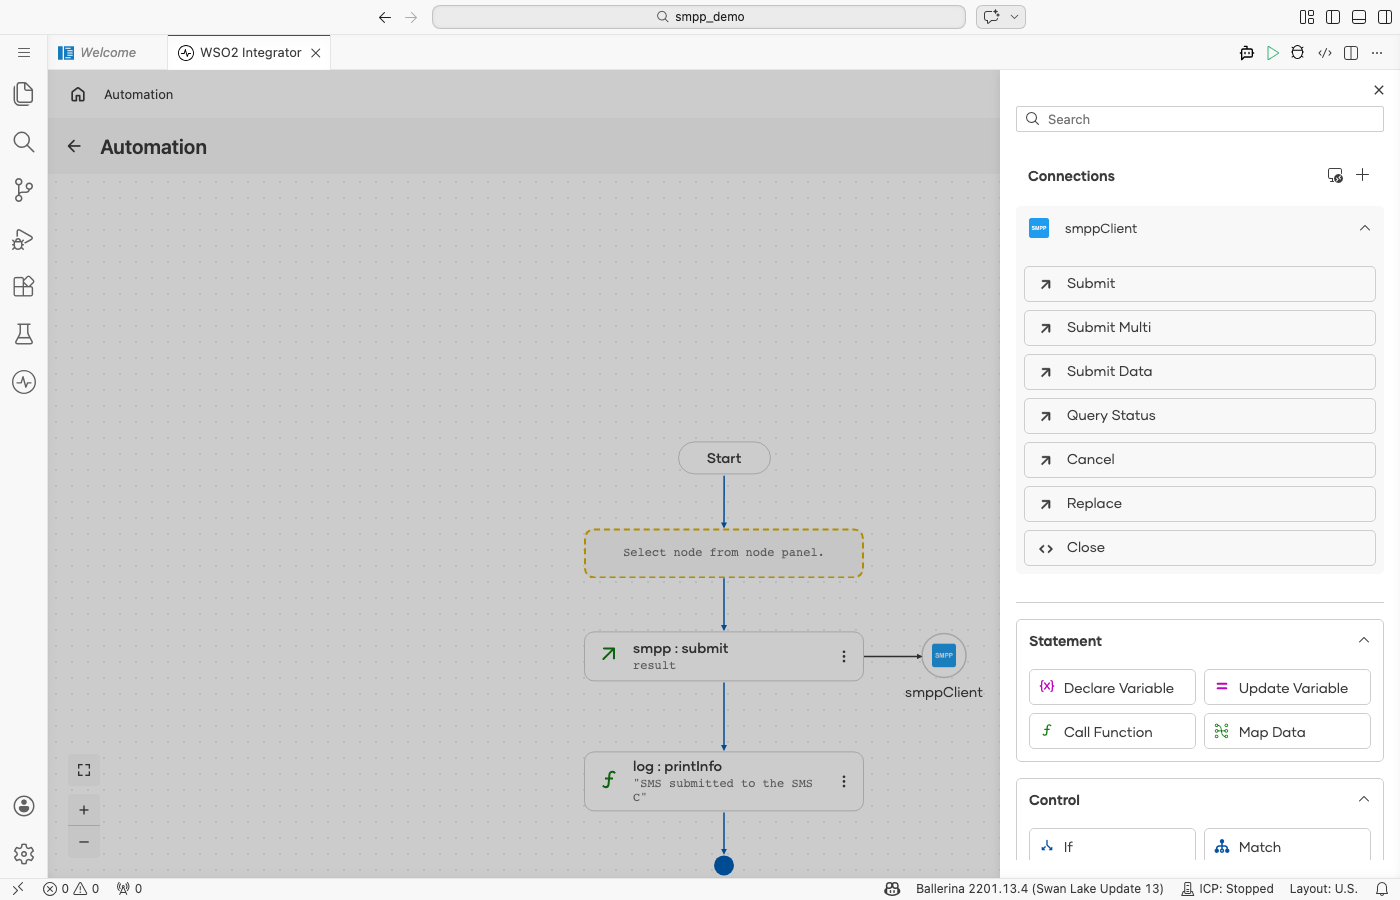The width and height of the screenshot is (1400, 900).
Task: Open the Source Control view
Action: pyautogui.click(x=24, y=190)
